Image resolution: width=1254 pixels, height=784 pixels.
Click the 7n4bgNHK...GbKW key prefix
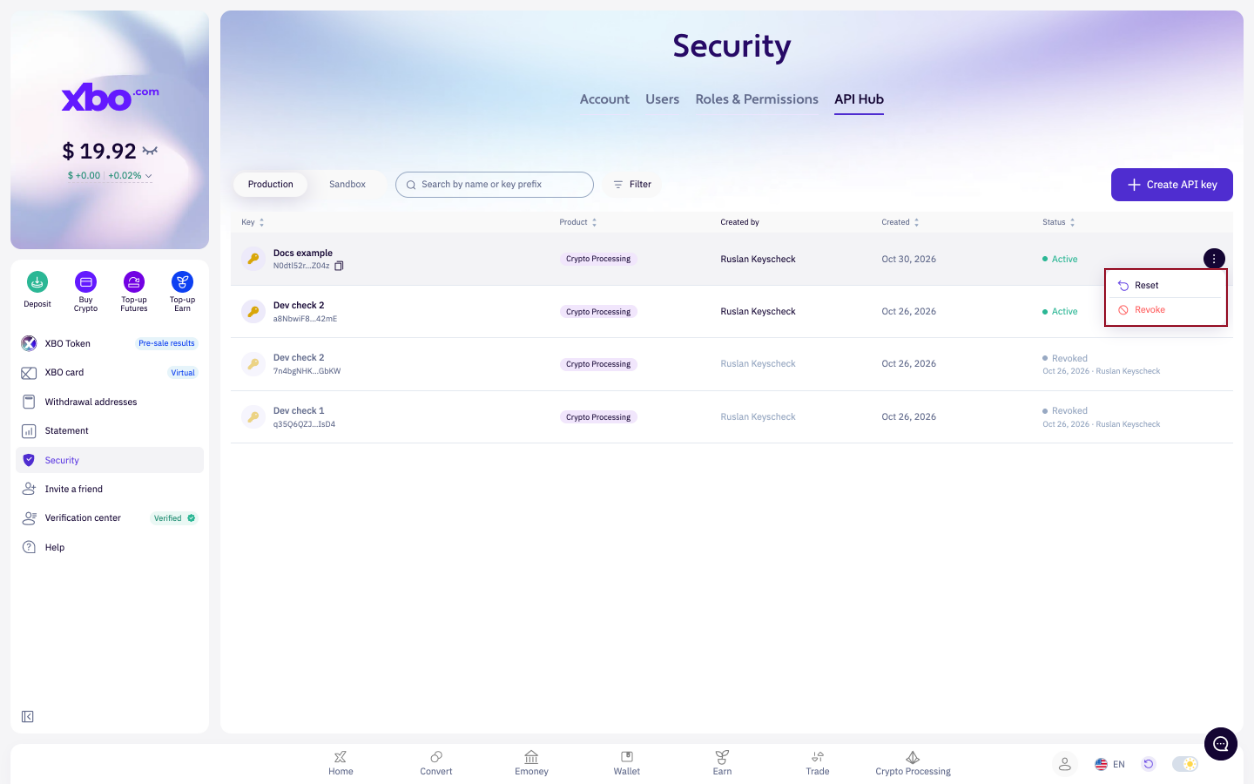tap(307, 371)
